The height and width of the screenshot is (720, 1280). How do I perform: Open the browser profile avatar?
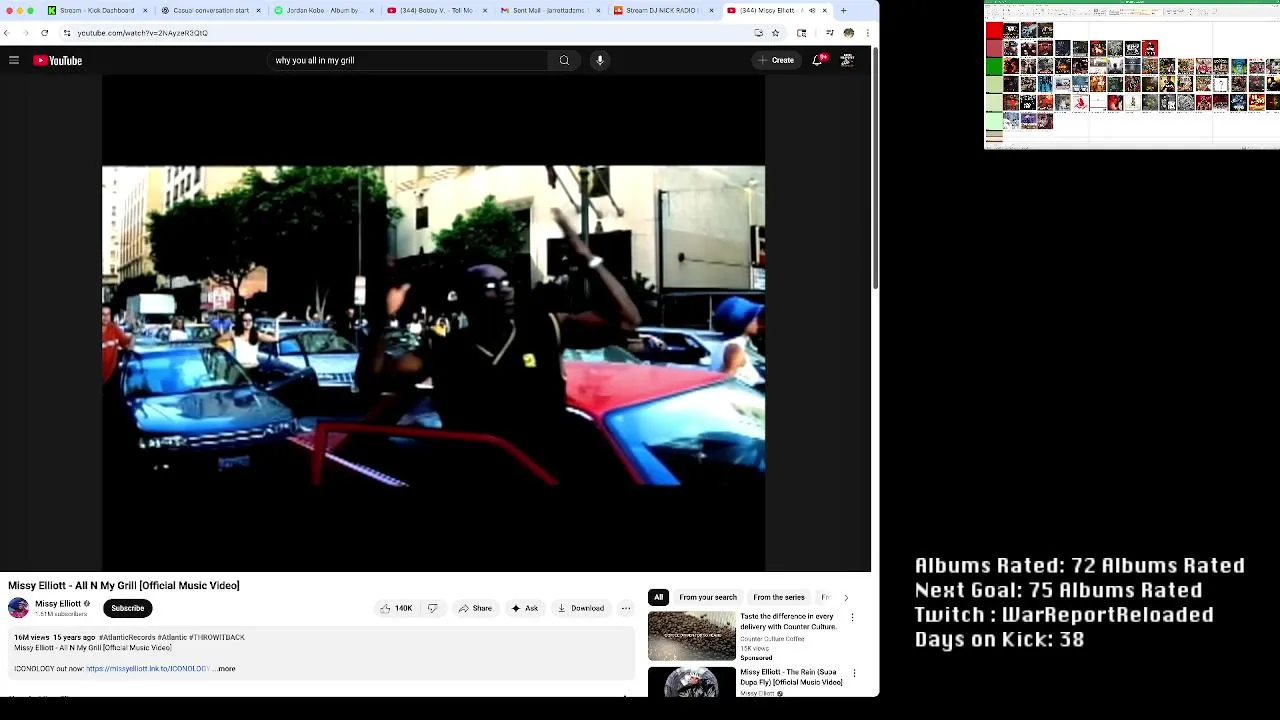(x=848, y=33)
